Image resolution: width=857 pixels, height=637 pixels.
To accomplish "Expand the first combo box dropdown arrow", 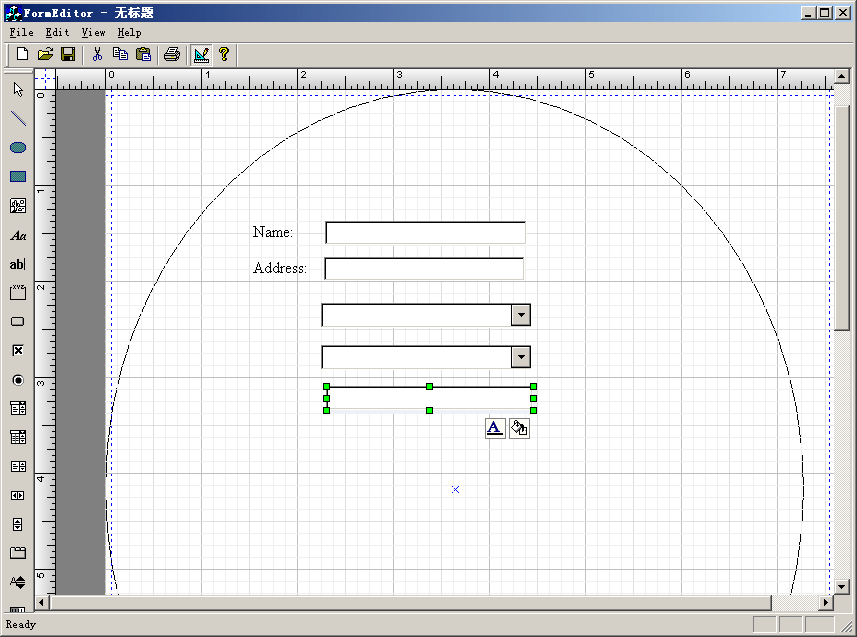I will 520,316.
